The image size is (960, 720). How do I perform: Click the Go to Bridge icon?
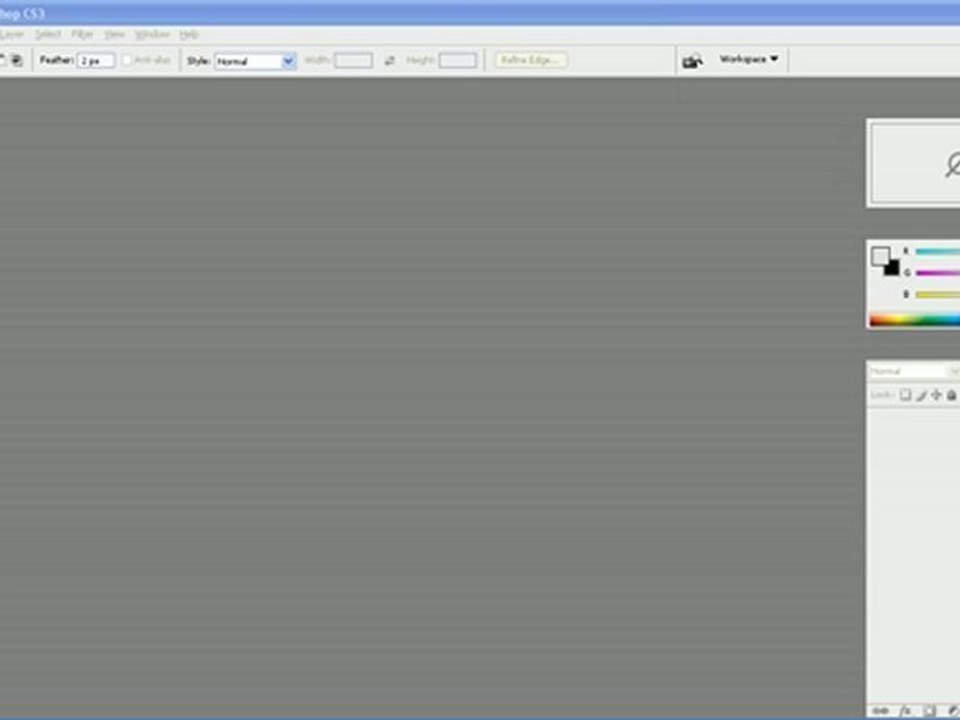(692, 61)
